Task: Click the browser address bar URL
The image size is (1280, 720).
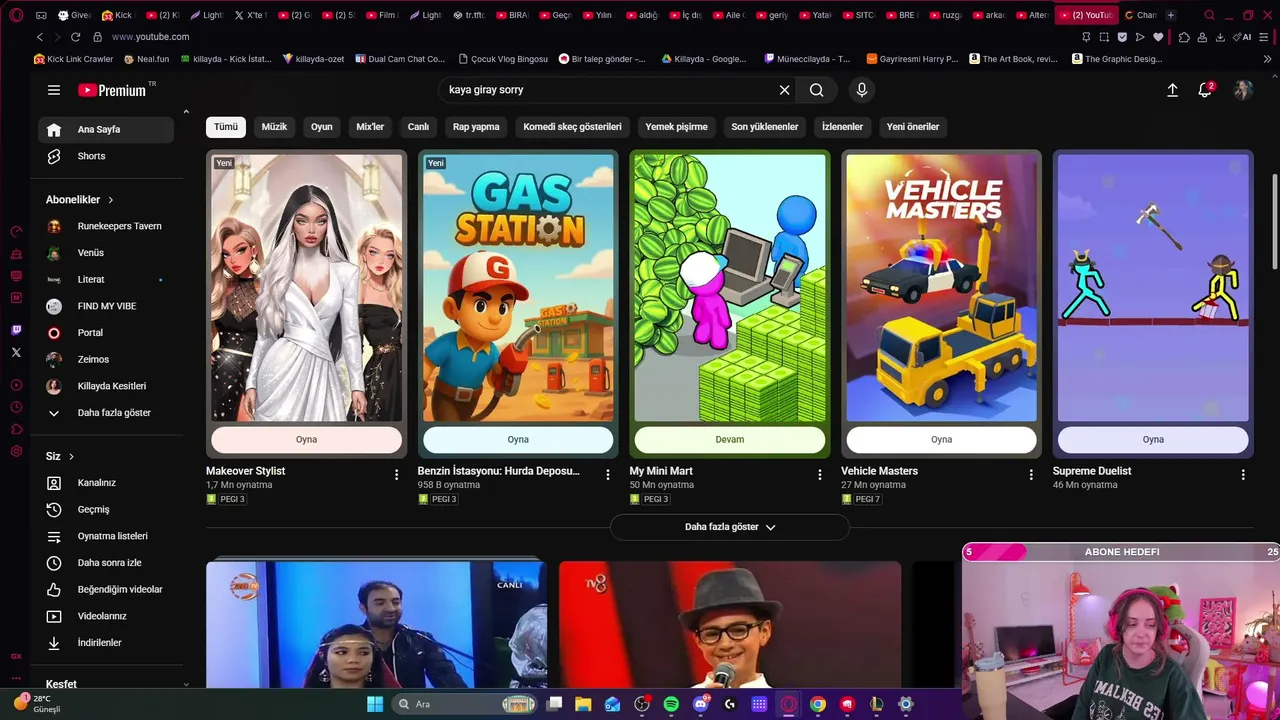Action: click(x=150, y=37)
